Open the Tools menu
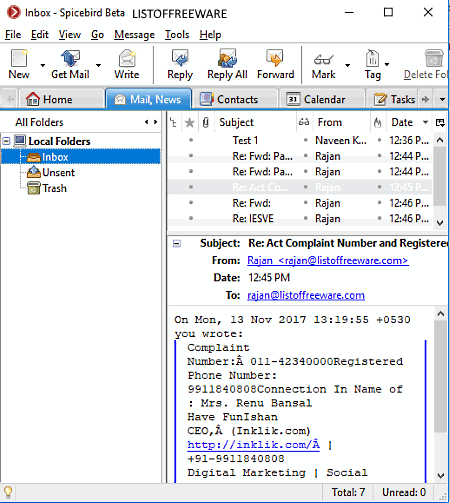Screen dimensions: 450x503 (x=177, y=35)
